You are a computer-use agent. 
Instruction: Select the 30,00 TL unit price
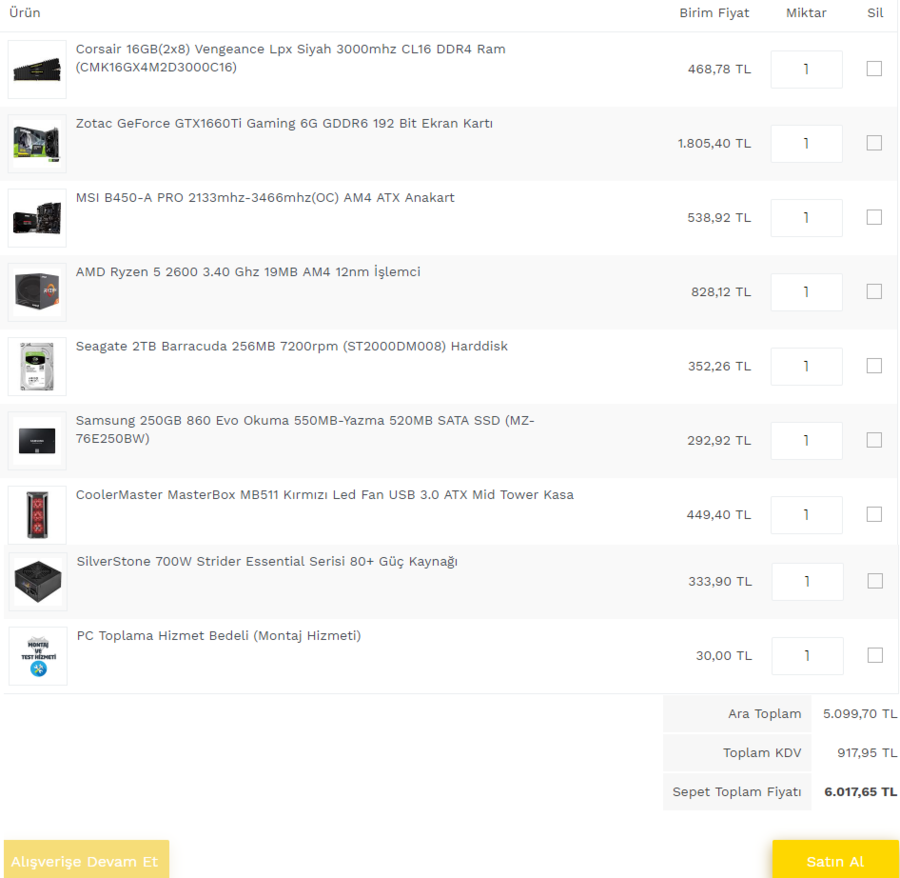tap(724, 656)
